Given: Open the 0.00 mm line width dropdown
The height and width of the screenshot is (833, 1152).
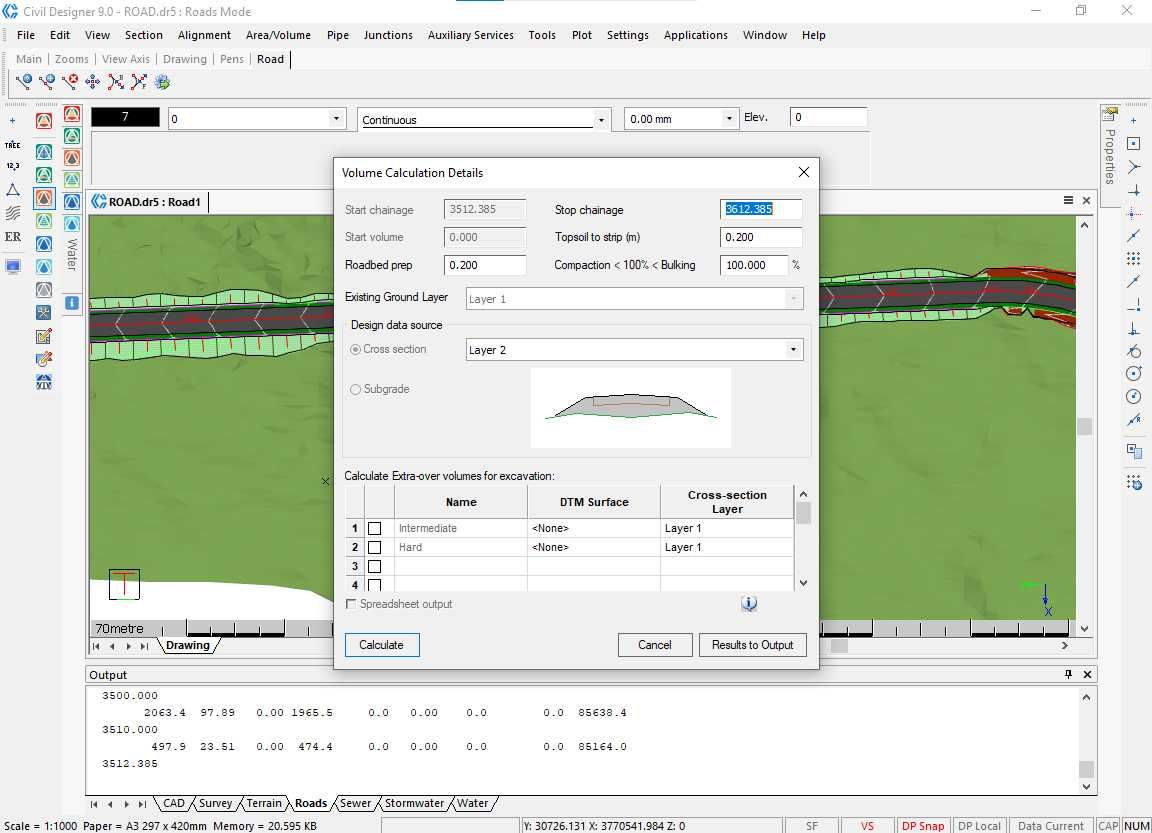Looking at the screenshot, I should pos(729,118).
